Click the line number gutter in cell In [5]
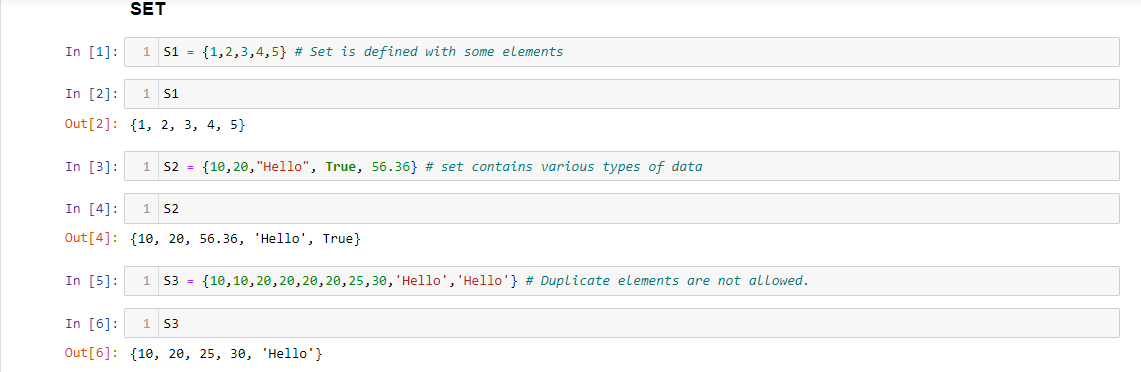 point(142,280)
